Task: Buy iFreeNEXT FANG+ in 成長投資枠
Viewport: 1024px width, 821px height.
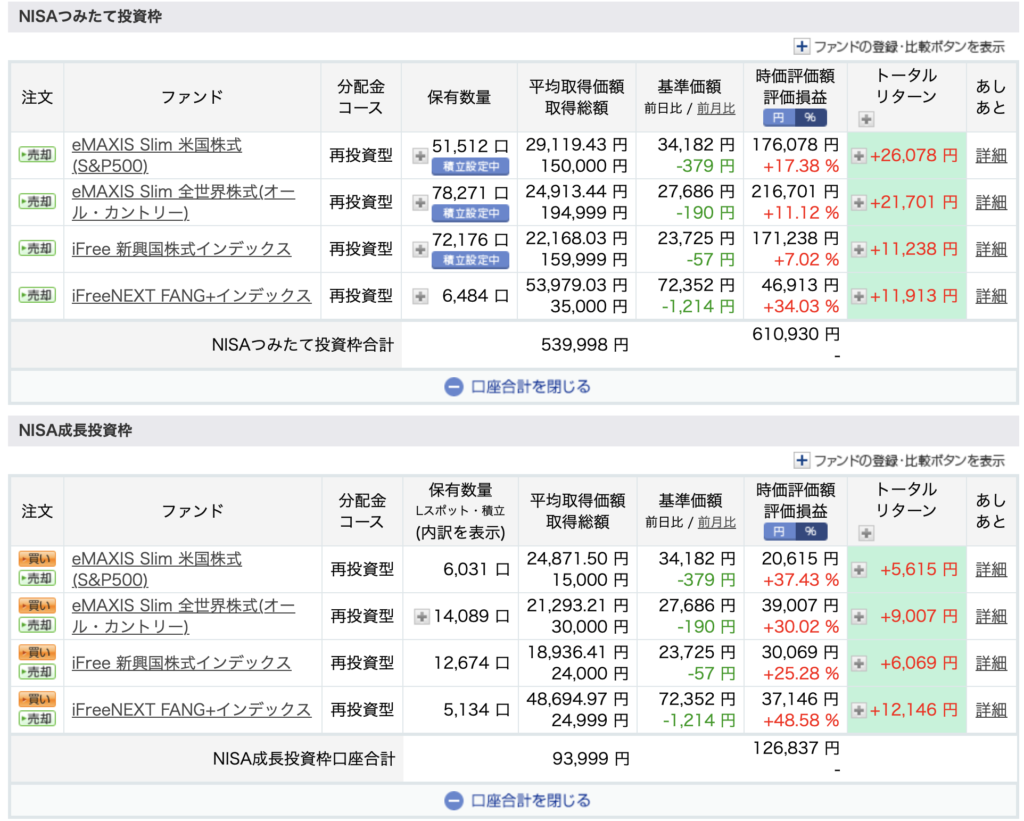Action: click(37, 700)
